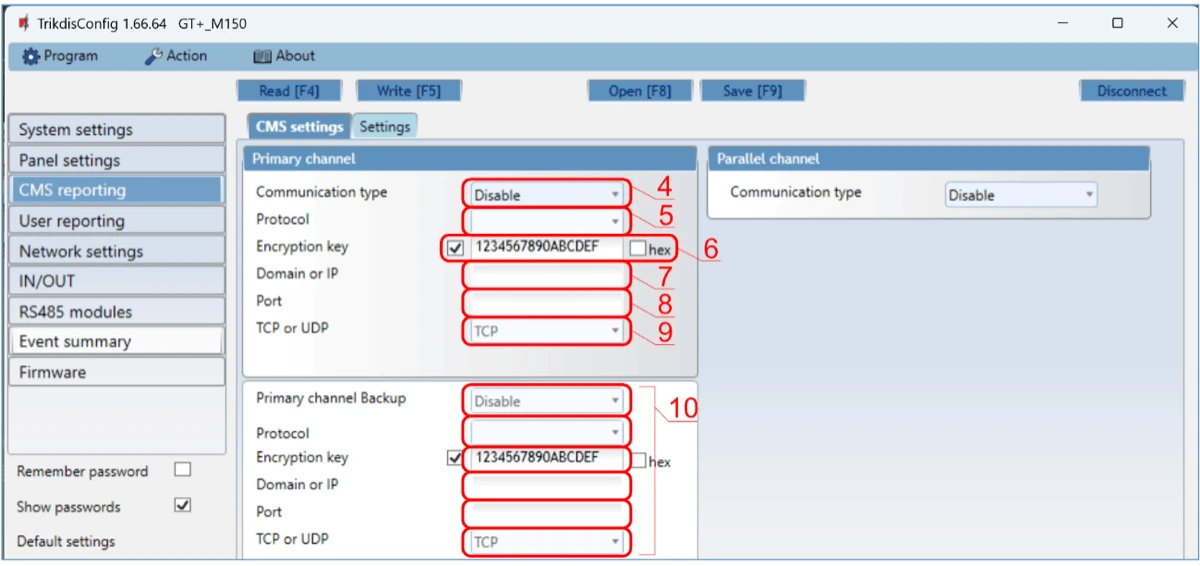Open the Action menu with wrench icon
Viewport: 1200px width, 566px height.
176,56
